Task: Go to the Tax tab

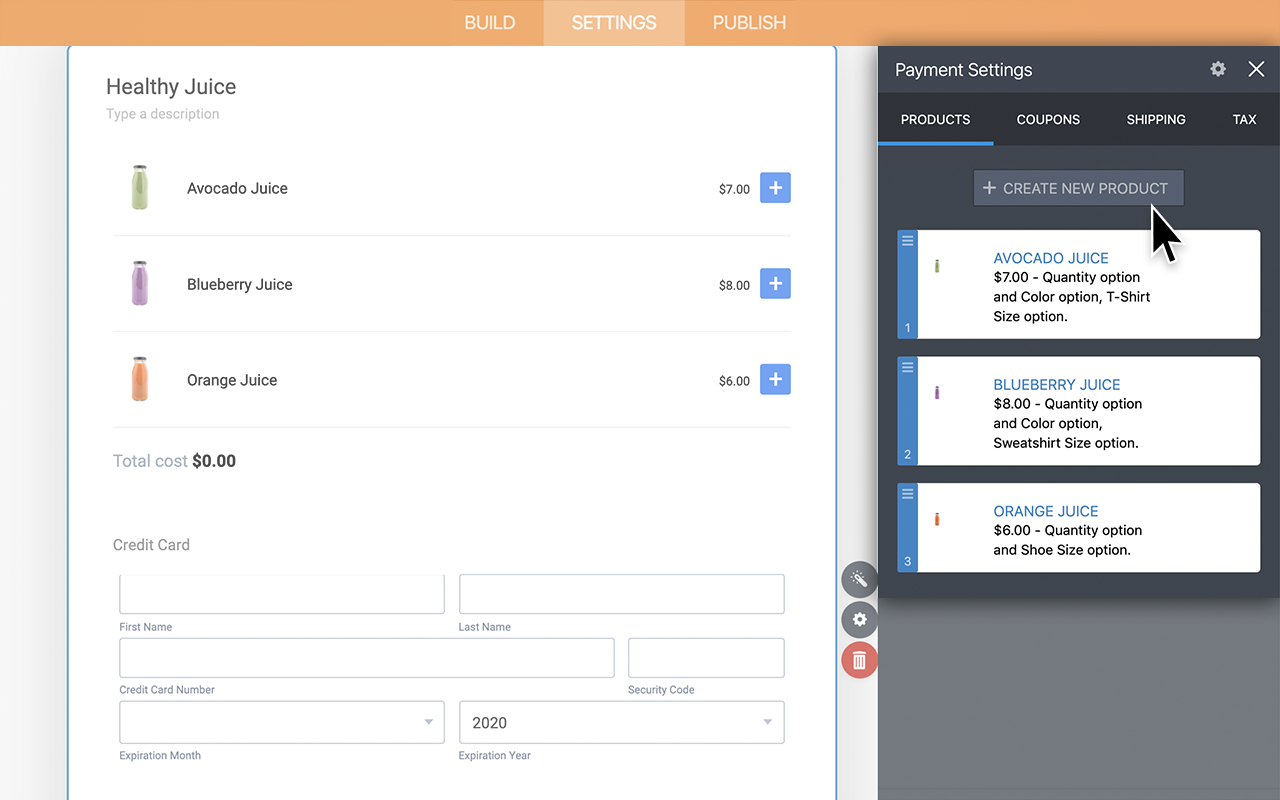Action: tap(1244, 119)
